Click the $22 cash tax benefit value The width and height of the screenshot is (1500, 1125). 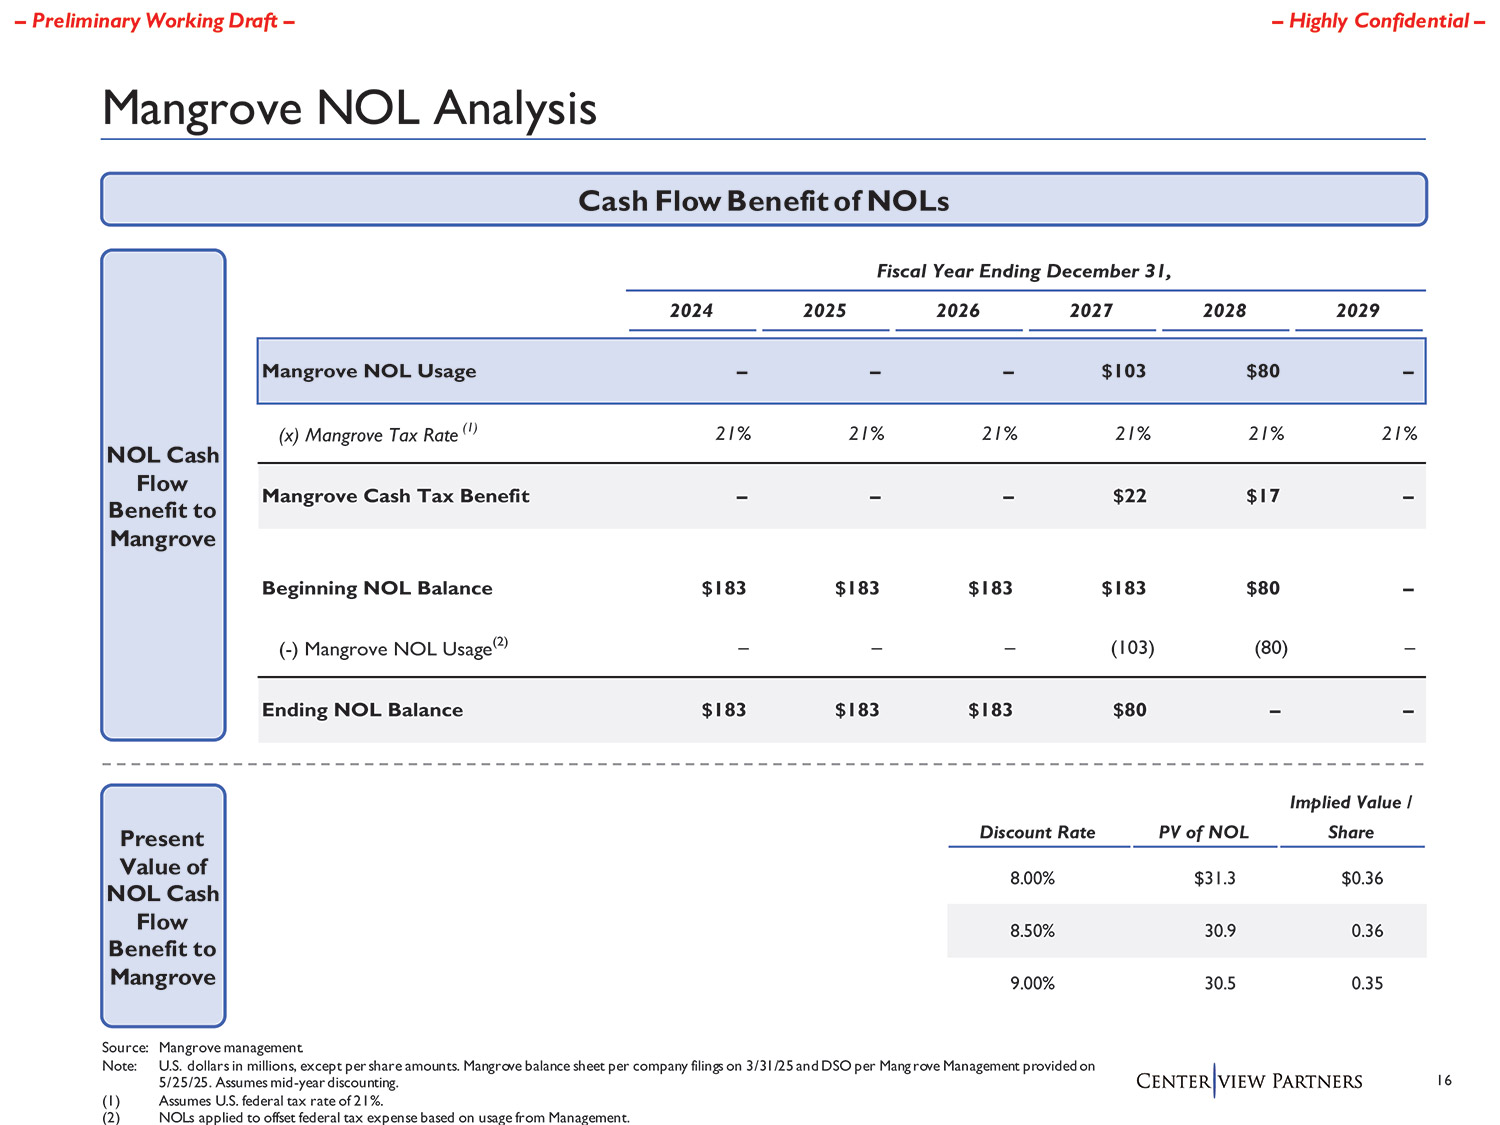[1129, 496]
